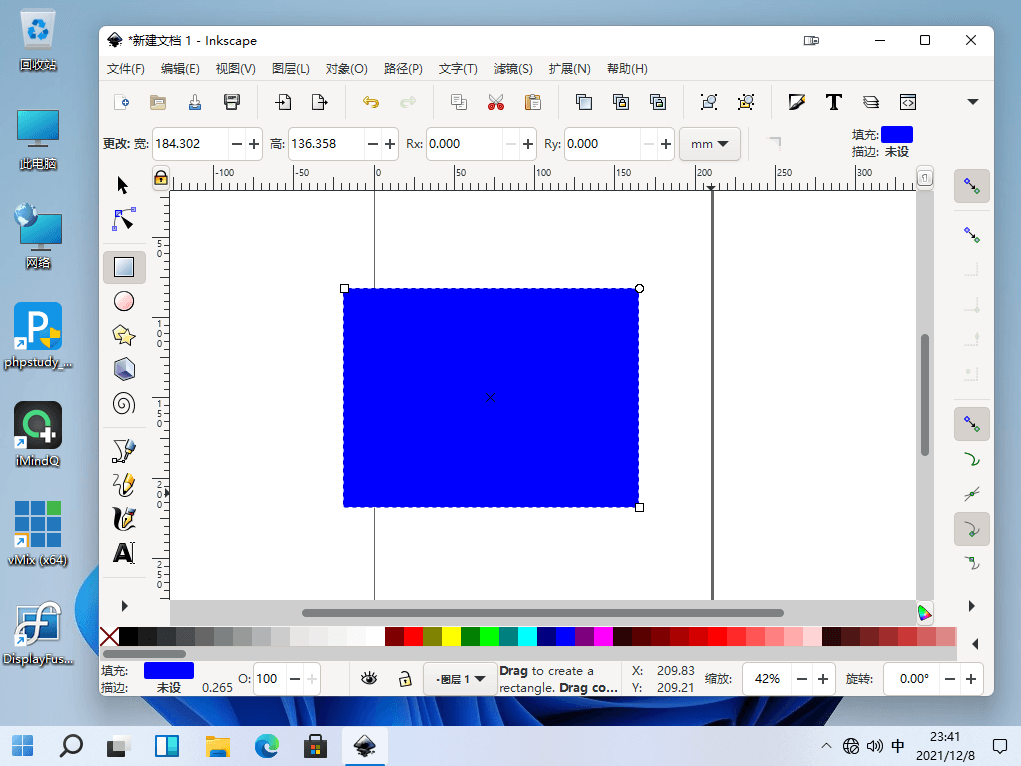Click the Print document icon
The image size is (1021, 766).
pos(231,102)
